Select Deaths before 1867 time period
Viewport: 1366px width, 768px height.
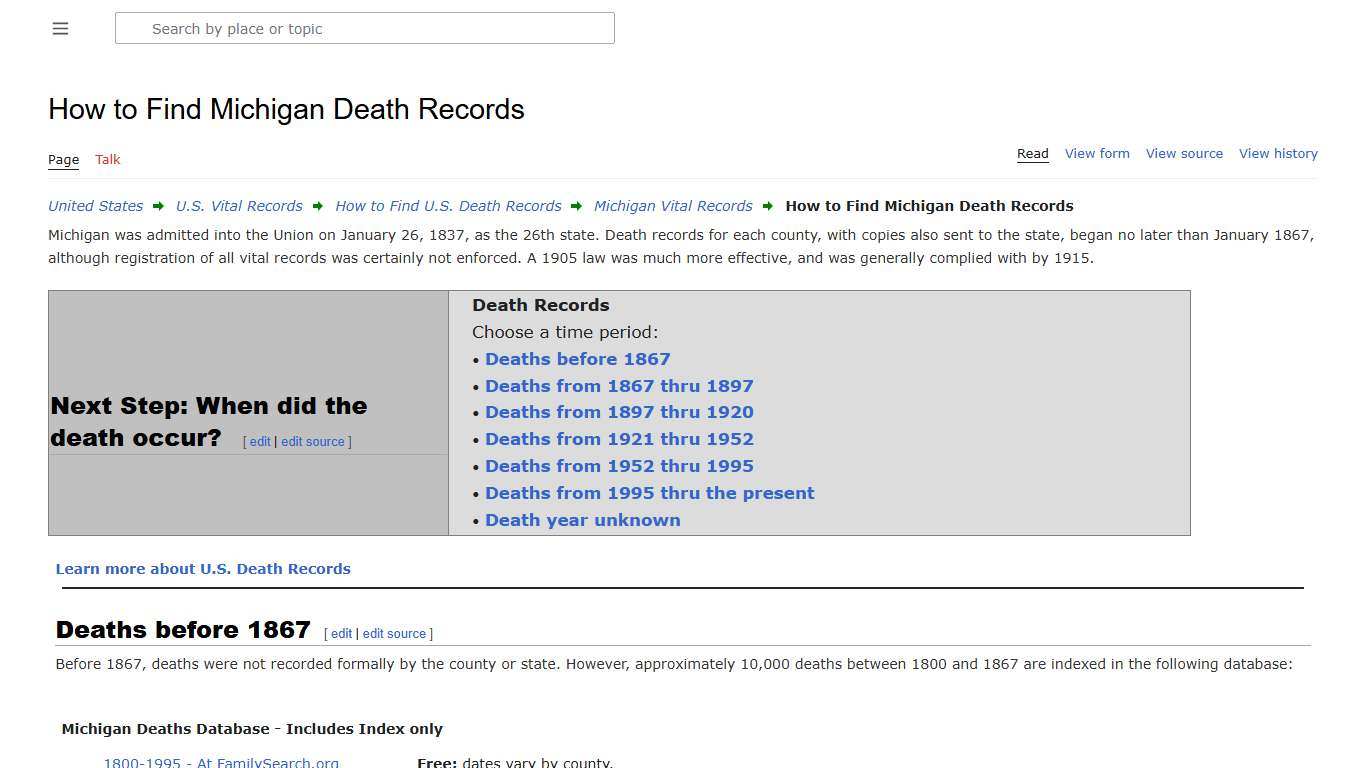tap(577, 358)
